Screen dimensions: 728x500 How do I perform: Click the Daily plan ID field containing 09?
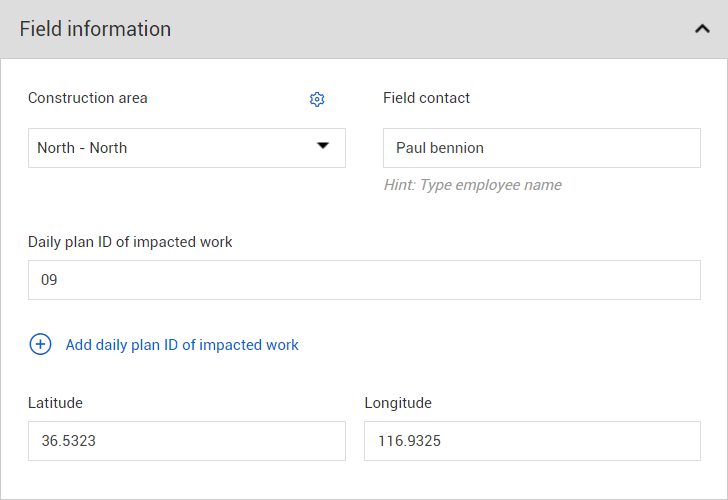pyautogui.click(x=364, y=280)
